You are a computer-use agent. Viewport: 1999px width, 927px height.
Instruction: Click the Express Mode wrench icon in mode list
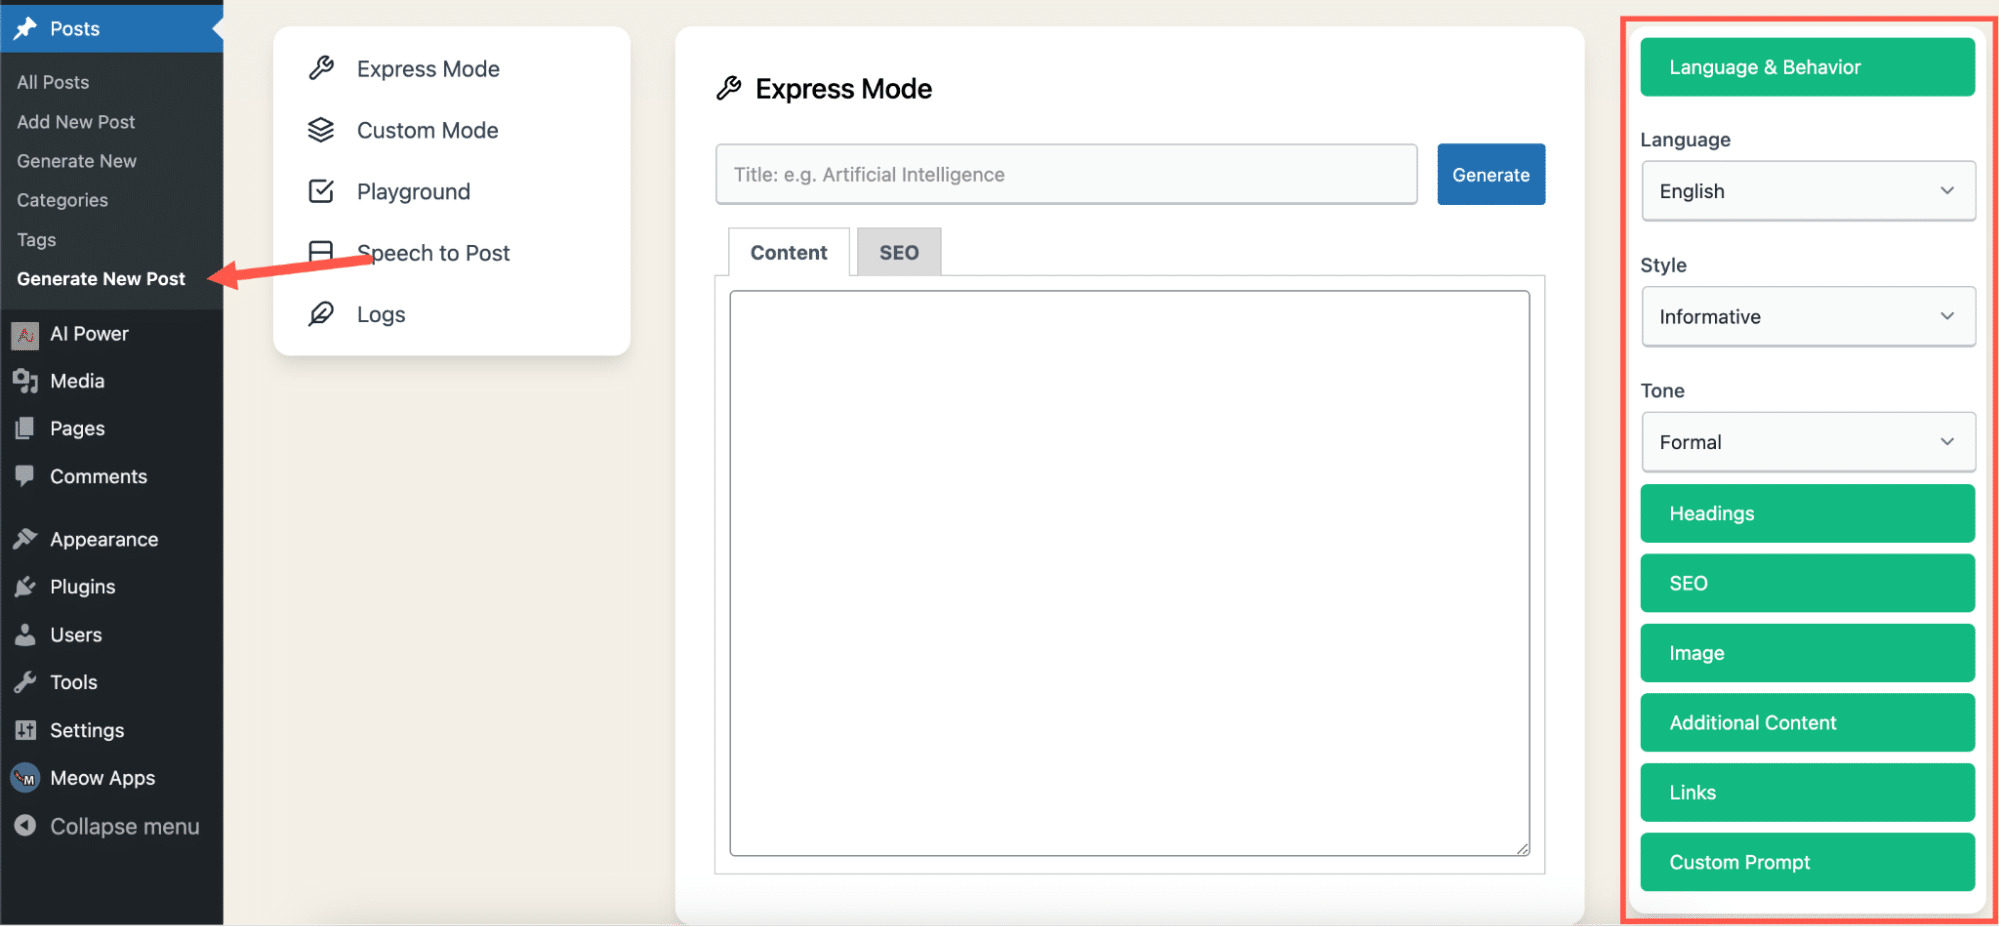click(x=321, y=68)
